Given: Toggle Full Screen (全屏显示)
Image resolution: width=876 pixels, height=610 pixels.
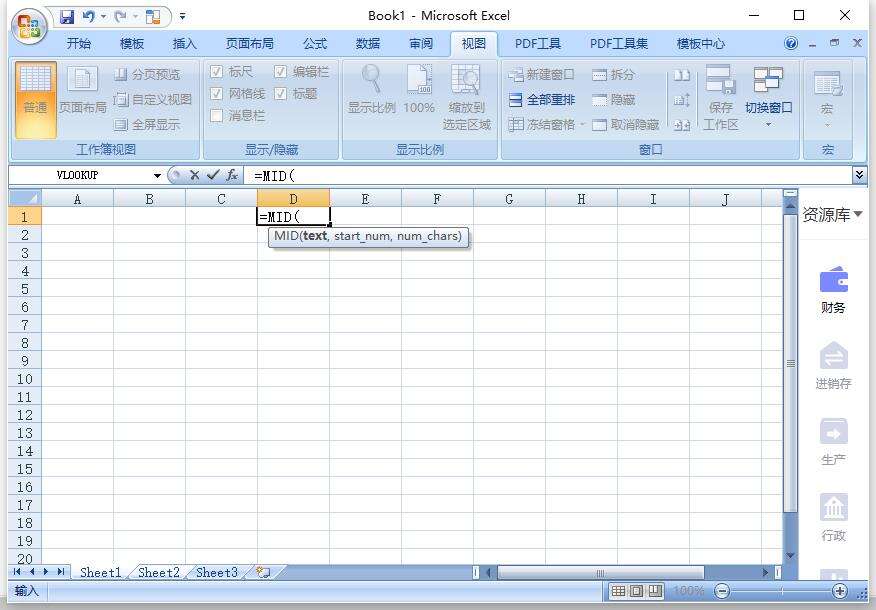Looking at the screenshot, I should pyautogui.click(x=147, y=125).
